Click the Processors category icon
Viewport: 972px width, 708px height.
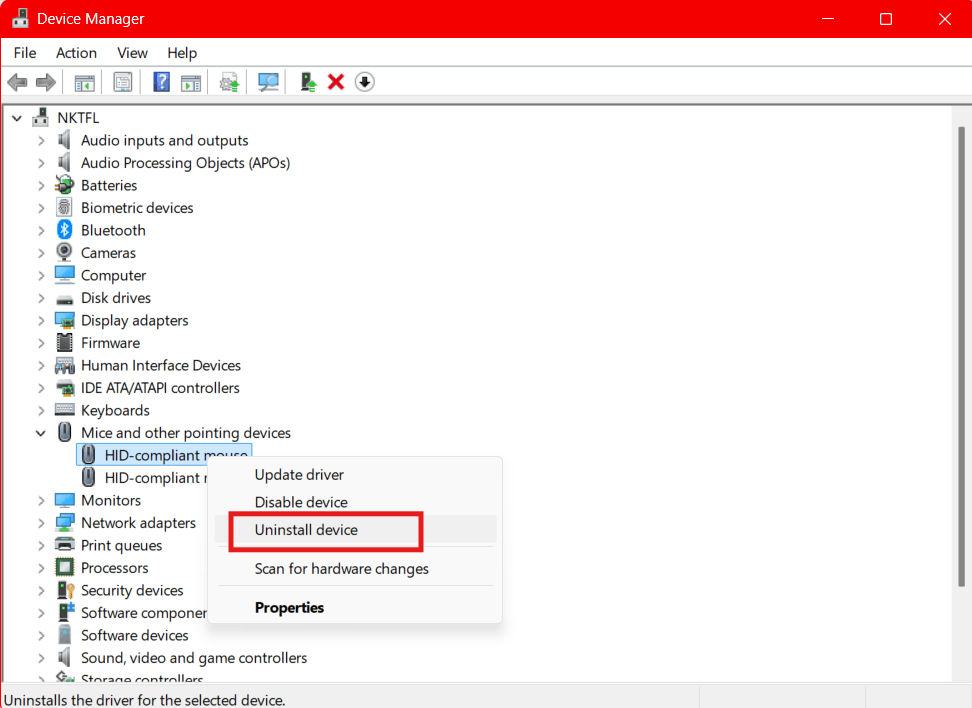pos(64,567)
